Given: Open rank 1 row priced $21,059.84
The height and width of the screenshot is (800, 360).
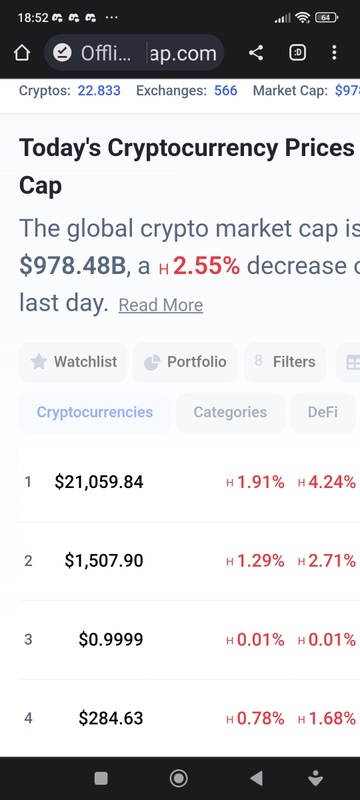Looking at the screenshot, I should tap(189, 482).
